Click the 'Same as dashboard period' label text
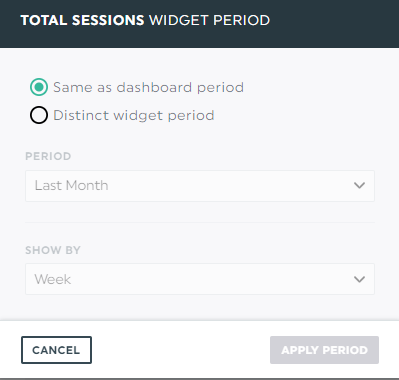This screenshot has height=380, width=399. (x=148, y=87)
